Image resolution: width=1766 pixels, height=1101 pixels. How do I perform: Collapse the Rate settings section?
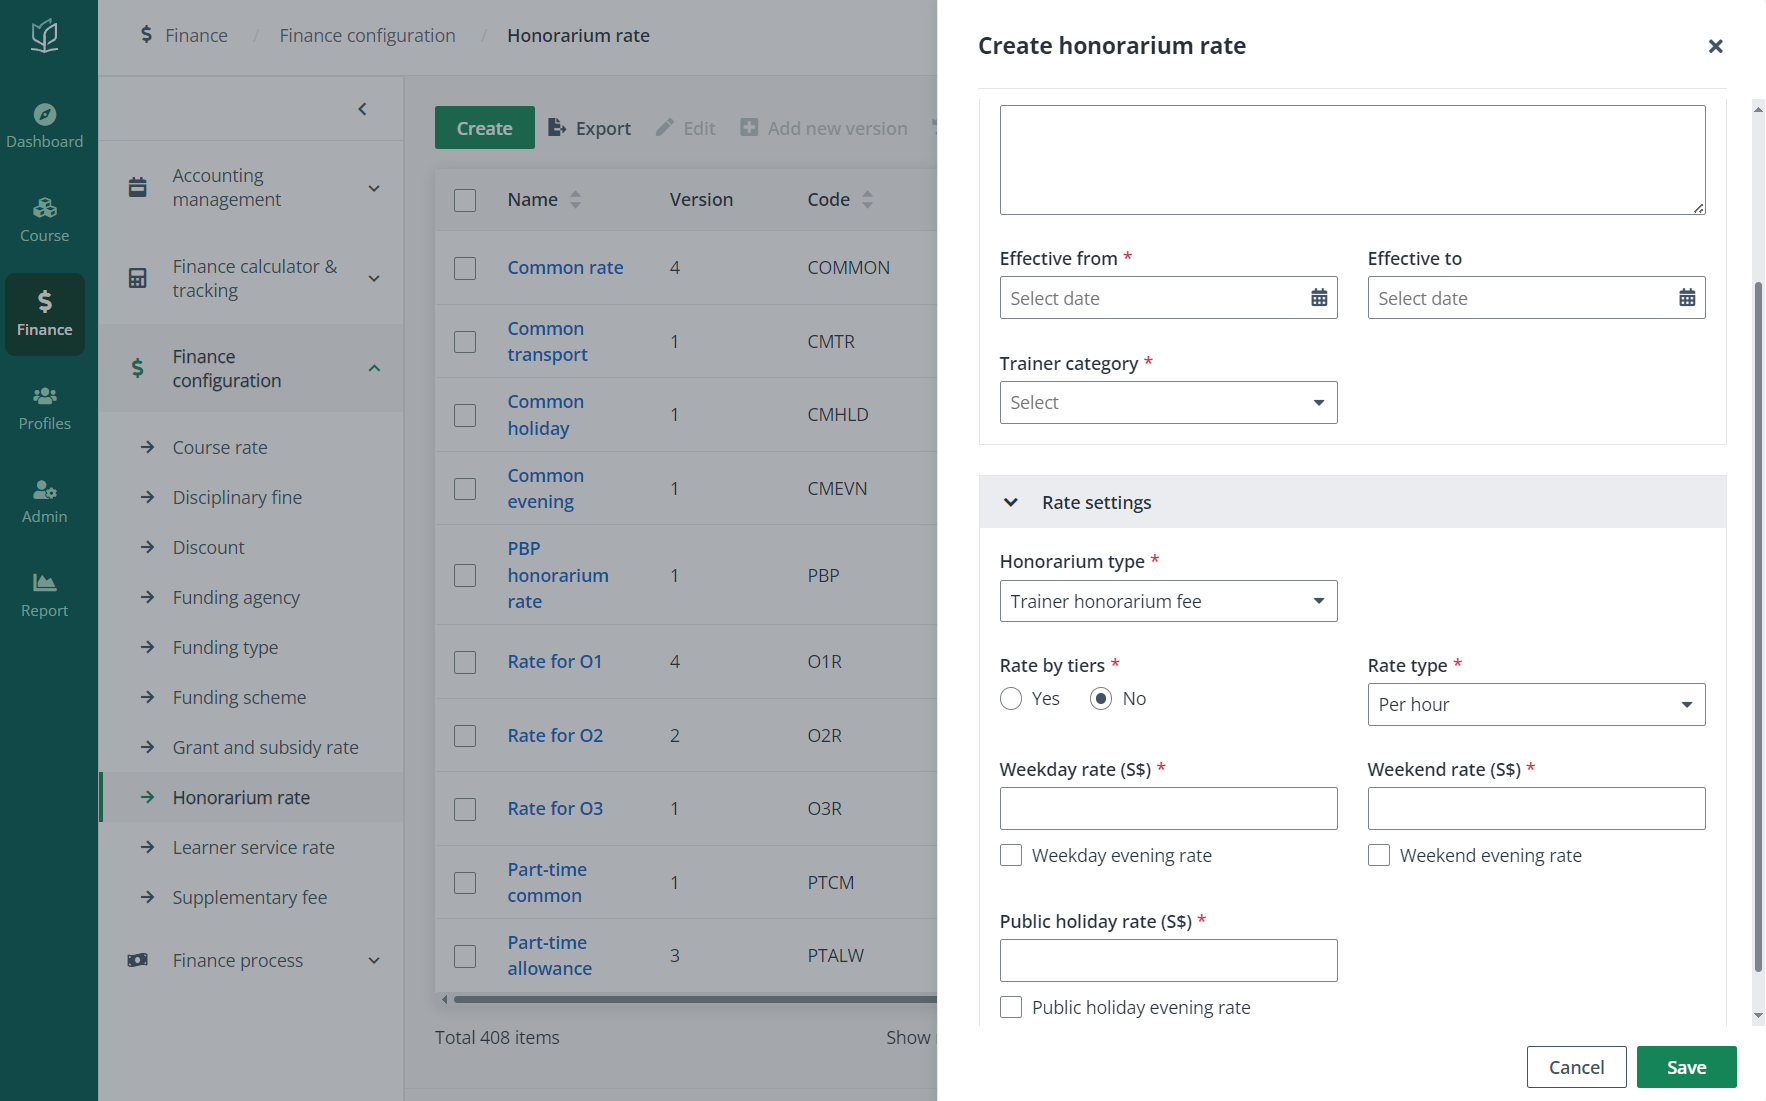click(1011, 502)
